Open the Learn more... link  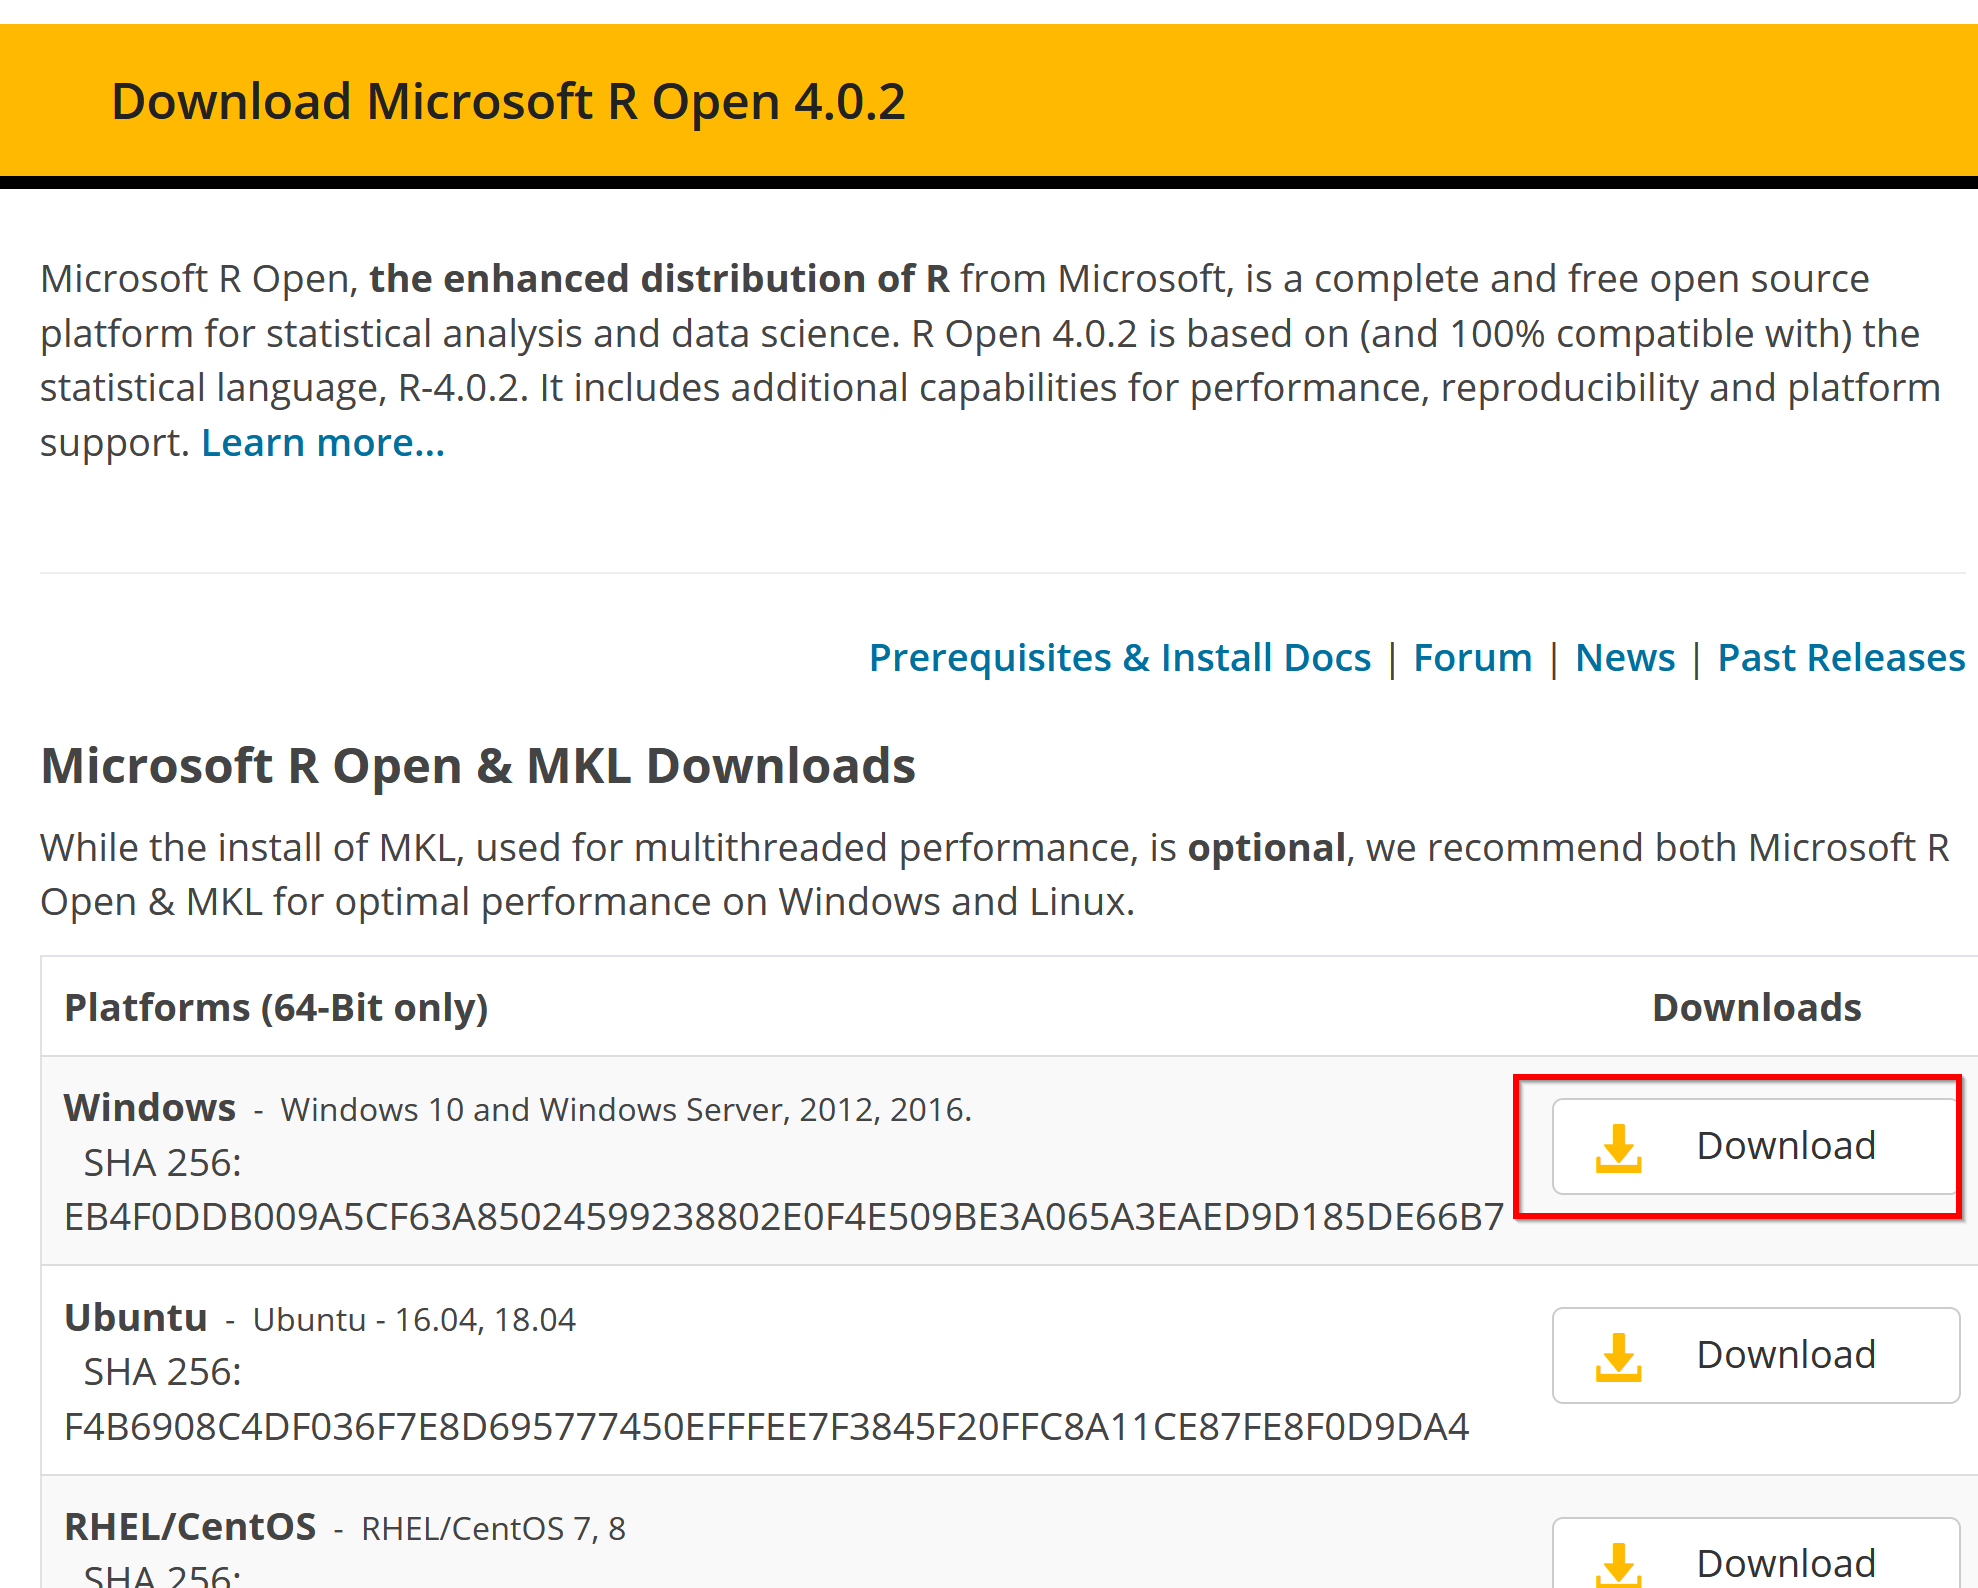tap(323, 443)
